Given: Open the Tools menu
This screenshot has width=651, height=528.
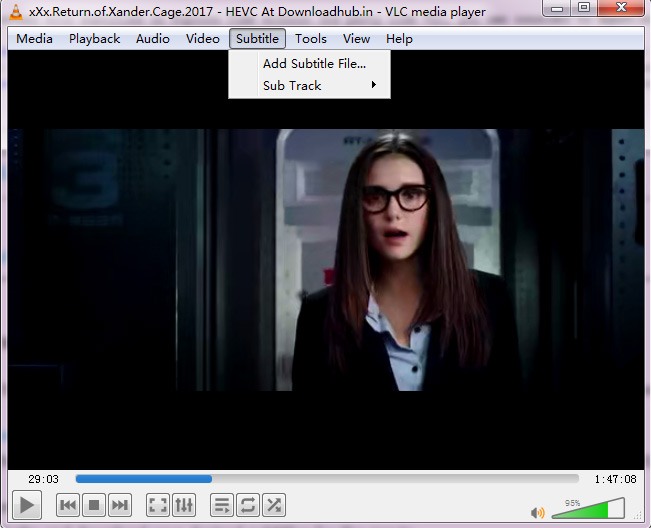Looking at the screenshot, I should pos(311,39).
